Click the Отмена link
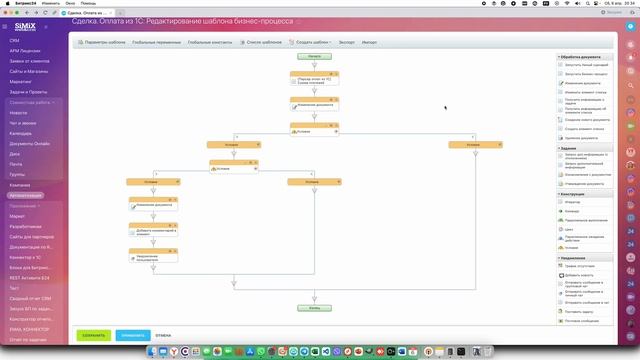Screen dimensions: 640x360 163,336
